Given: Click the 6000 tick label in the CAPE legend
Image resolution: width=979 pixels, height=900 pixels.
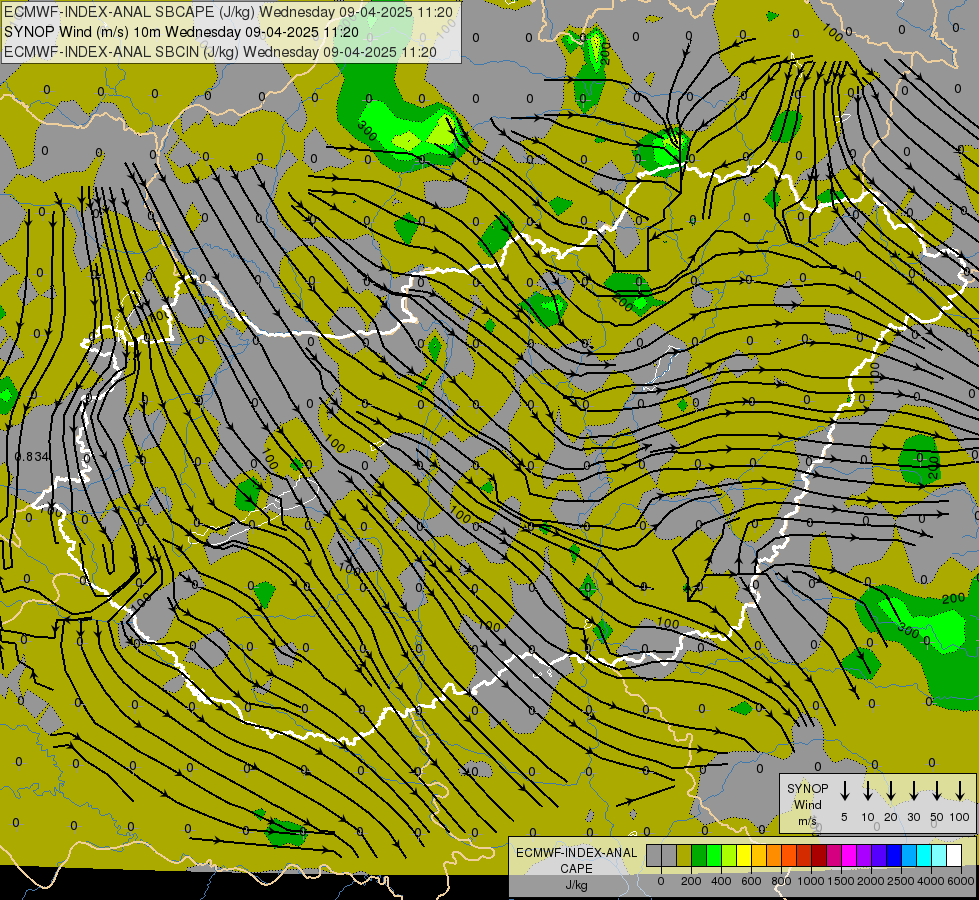Looking at the screenshot, I should point(961,881).
